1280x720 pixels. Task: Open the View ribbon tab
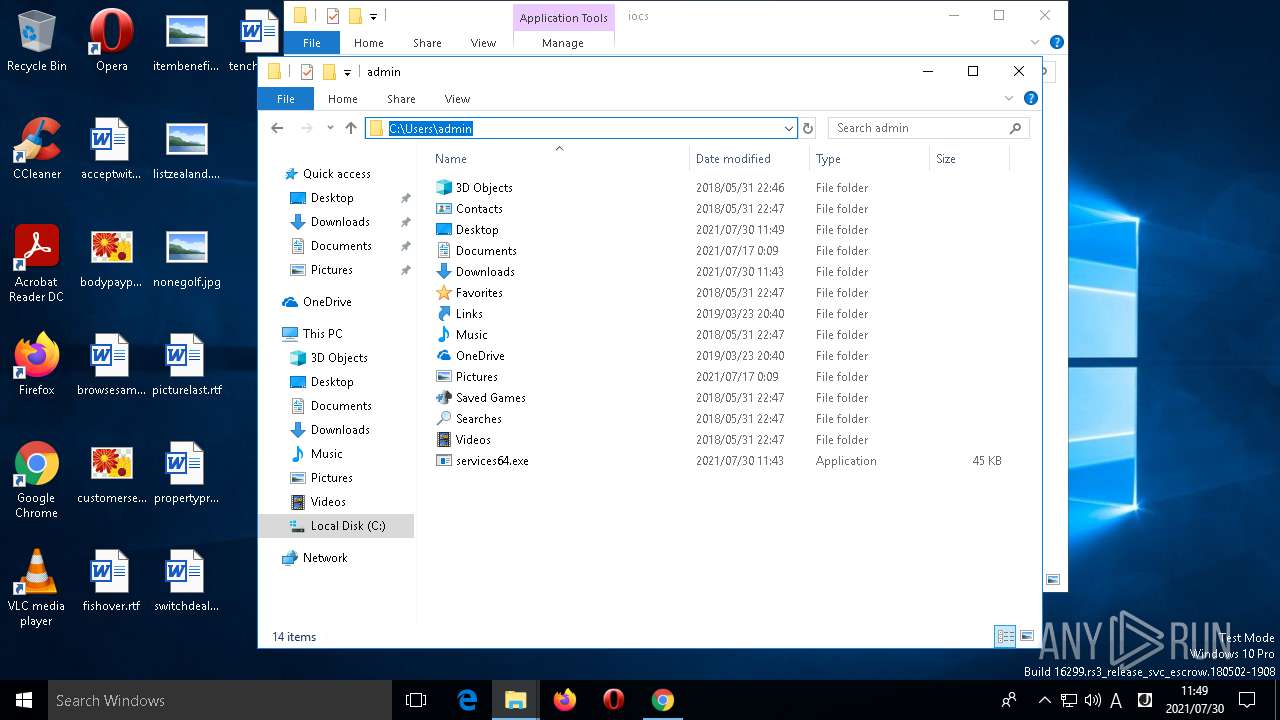pos(457,99)
